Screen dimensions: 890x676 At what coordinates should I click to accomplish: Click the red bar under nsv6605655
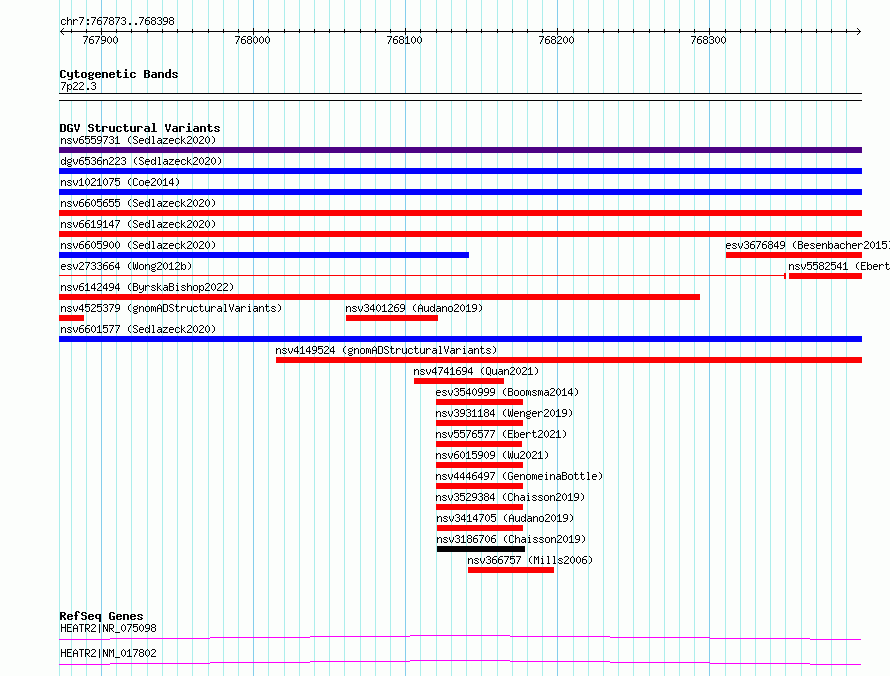(x=460, y=213)
